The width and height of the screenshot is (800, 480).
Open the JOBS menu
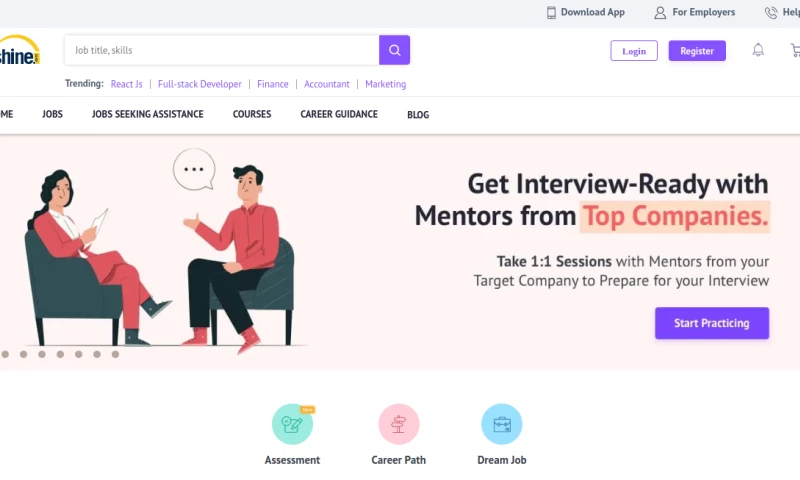click(x=53, y=114)
